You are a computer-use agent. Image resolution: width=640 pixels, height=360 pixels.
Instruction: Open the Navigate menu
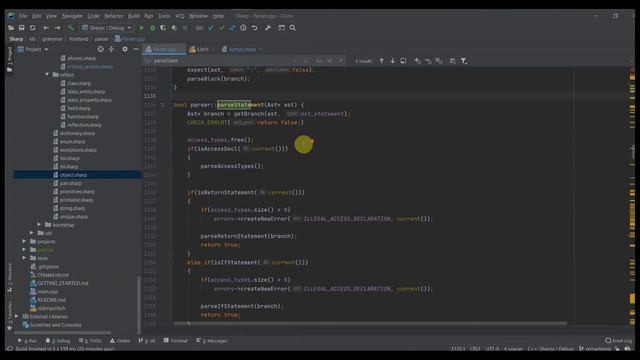[x=72, y=16]
